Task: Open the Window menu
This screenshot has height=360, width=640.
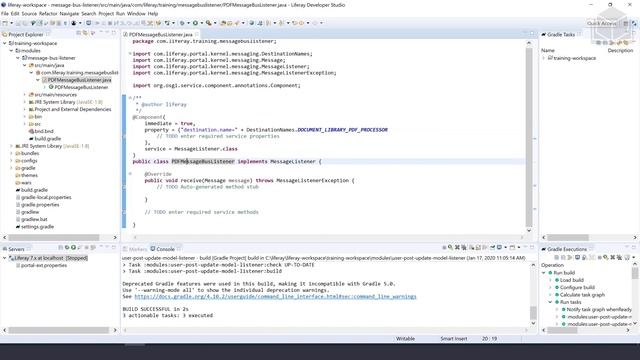Action: click(136, 13)
